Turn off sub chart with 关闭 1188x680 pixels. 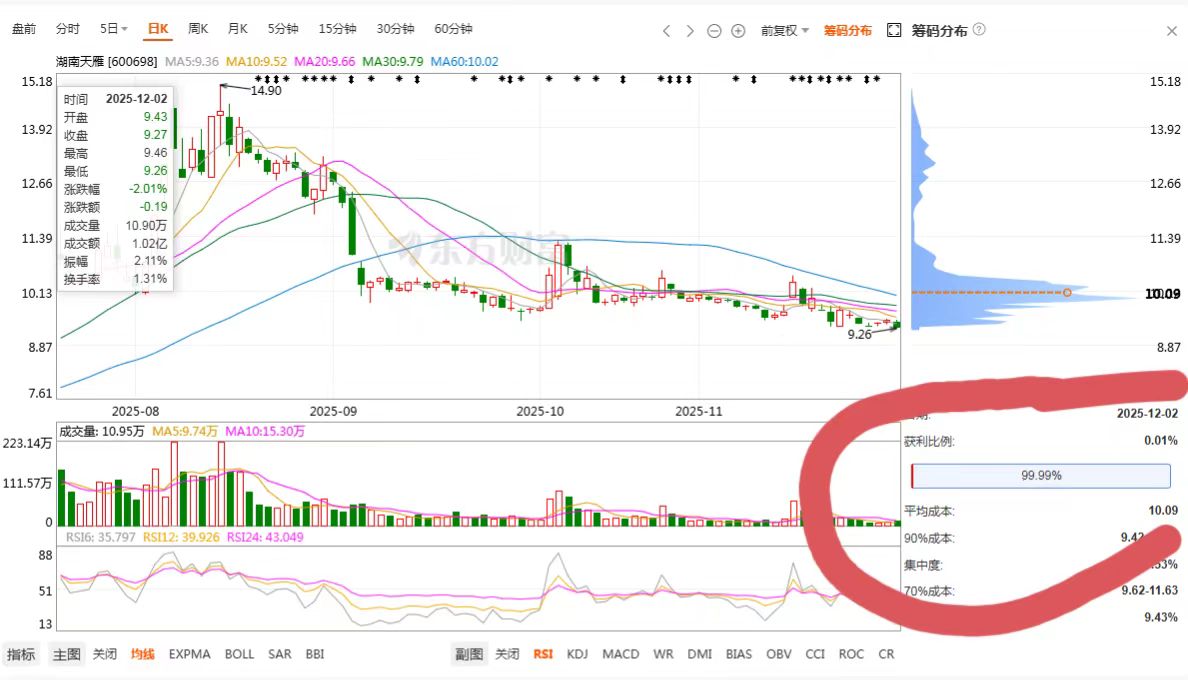click(x=507, y=654)
